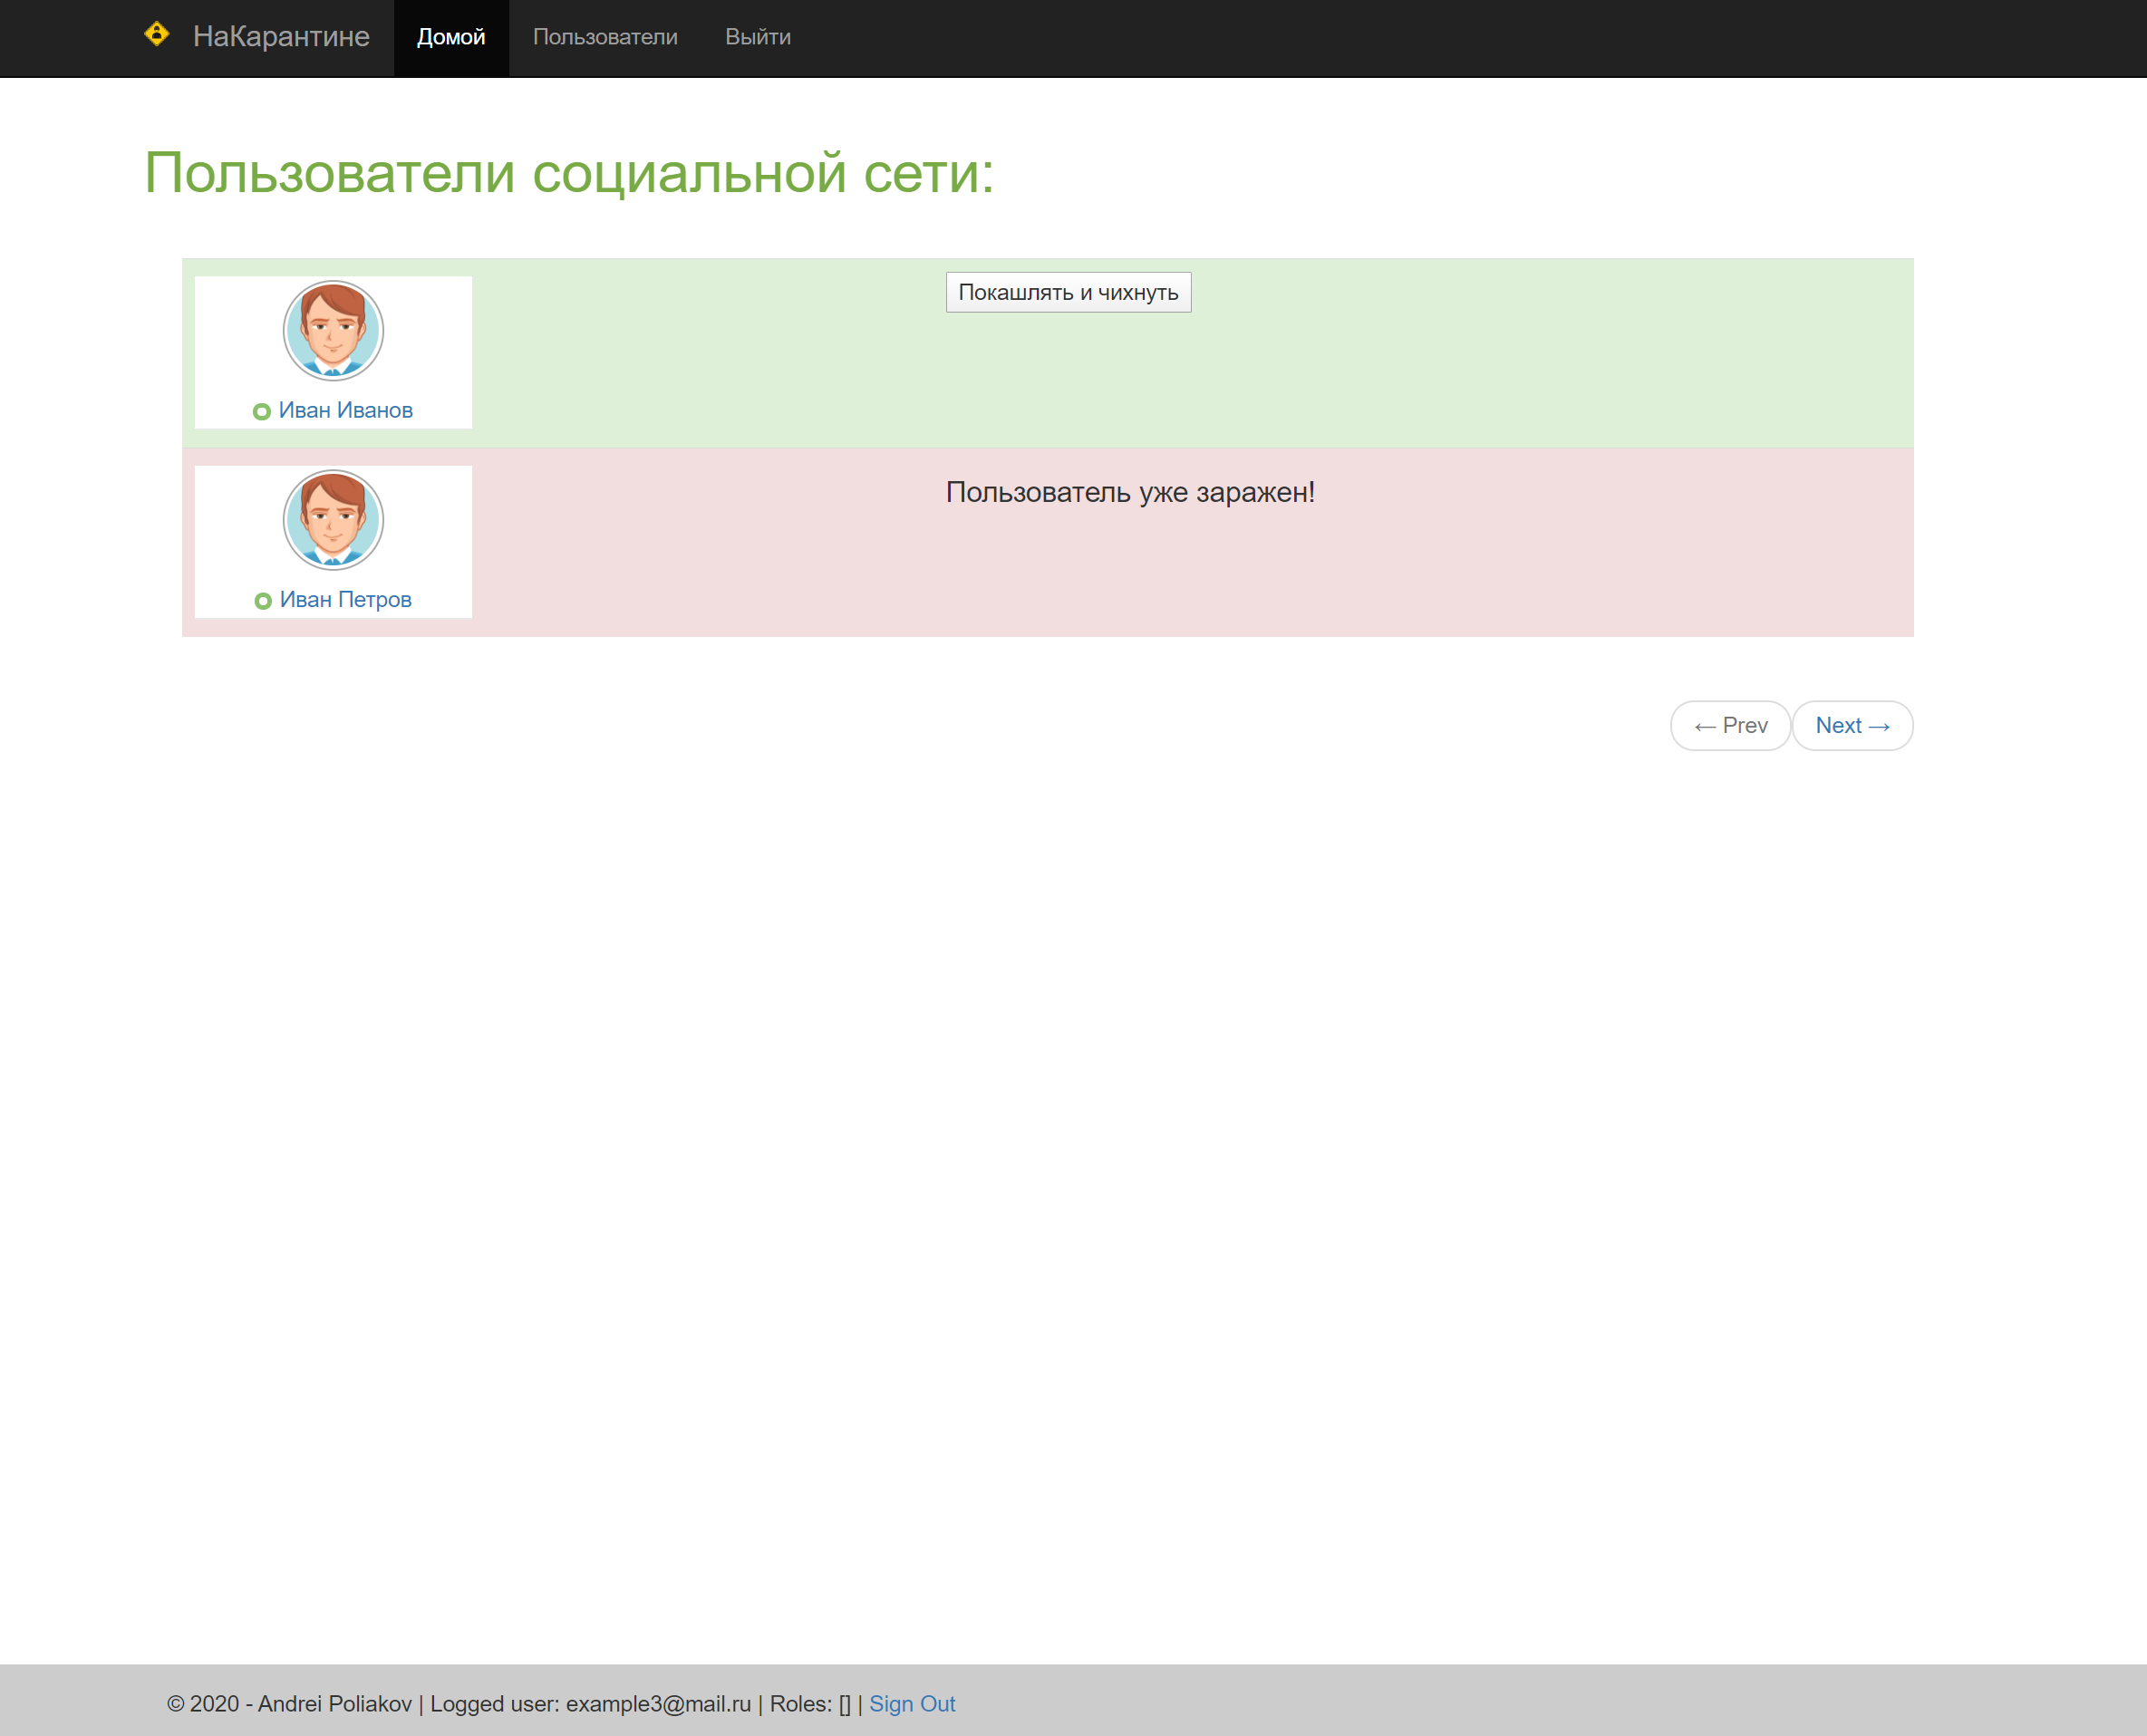The width and height of the screenshot is (2147, 1736).
Task: Click Иван Петров's avatar picture
Action: 333,520
